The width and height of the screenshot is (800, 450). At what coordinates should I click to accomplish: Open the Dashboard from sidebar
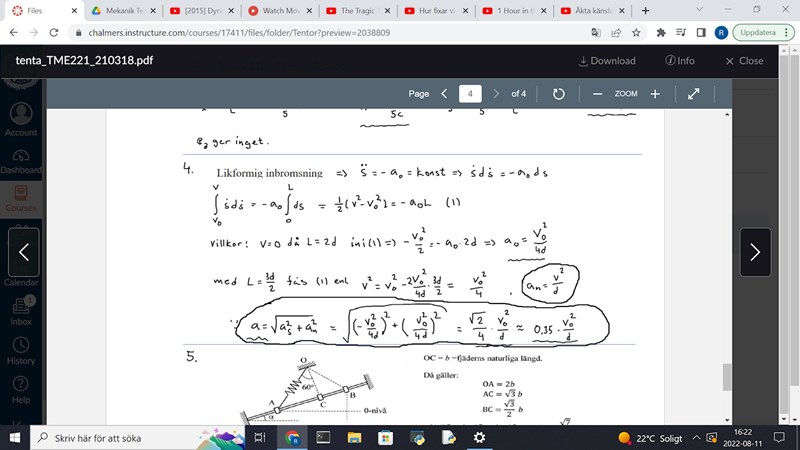coord(21,158)
